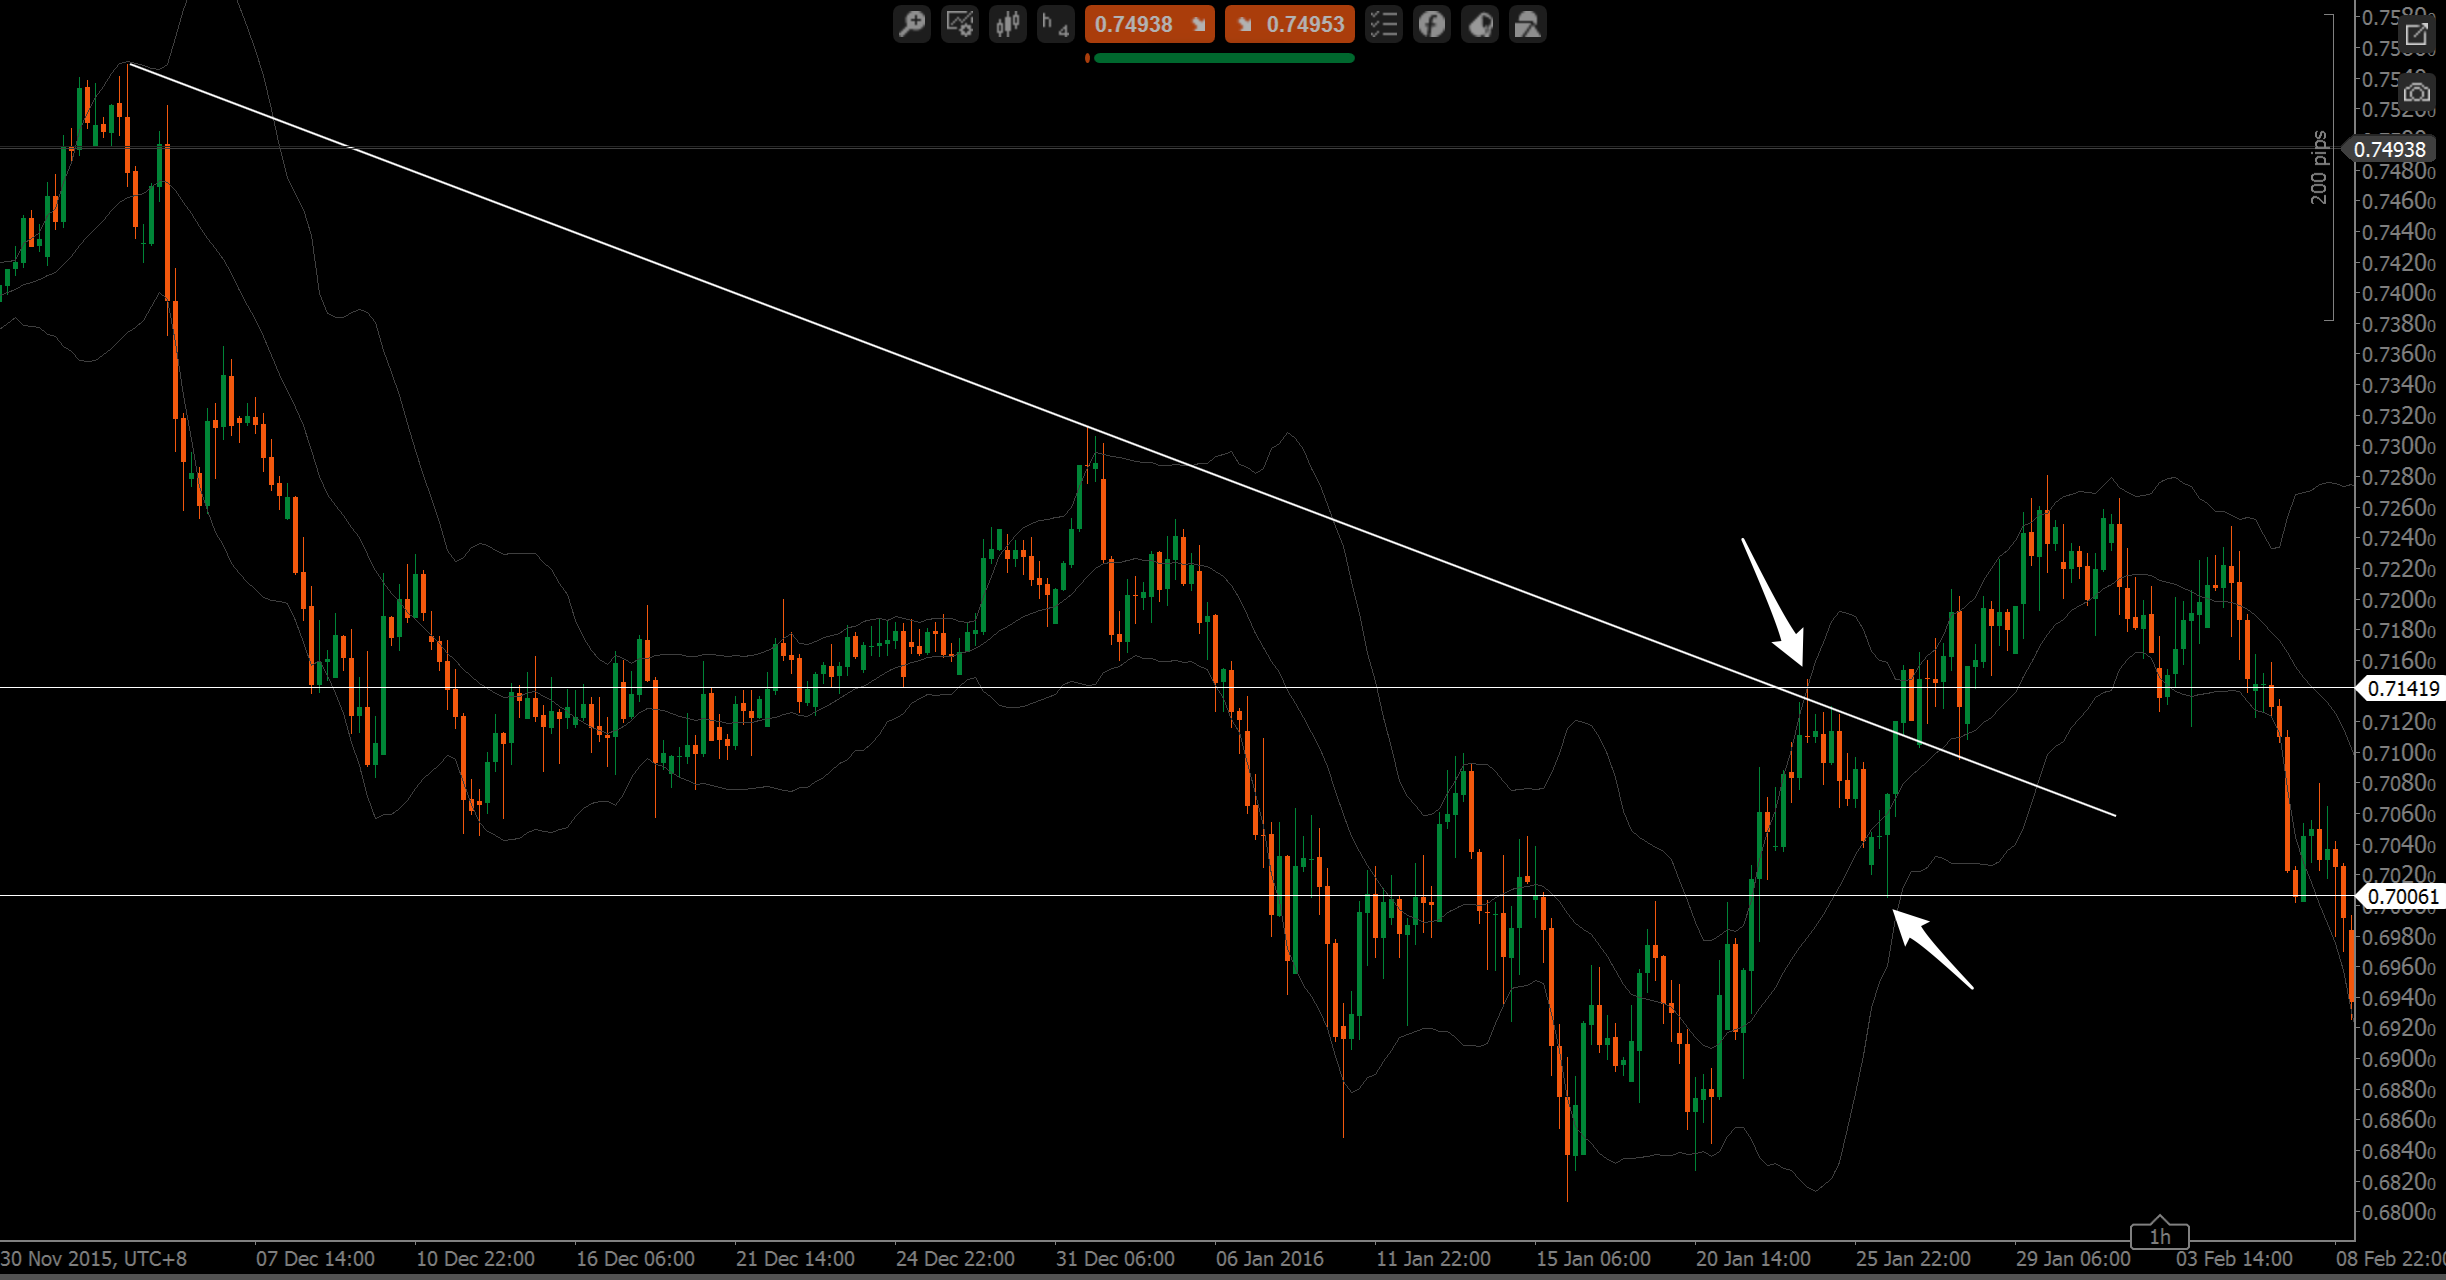This screenshot has width=2446, height=1280.
Task: Click the 0.74938 sell price button
Action: click(x=1149, y=24)
